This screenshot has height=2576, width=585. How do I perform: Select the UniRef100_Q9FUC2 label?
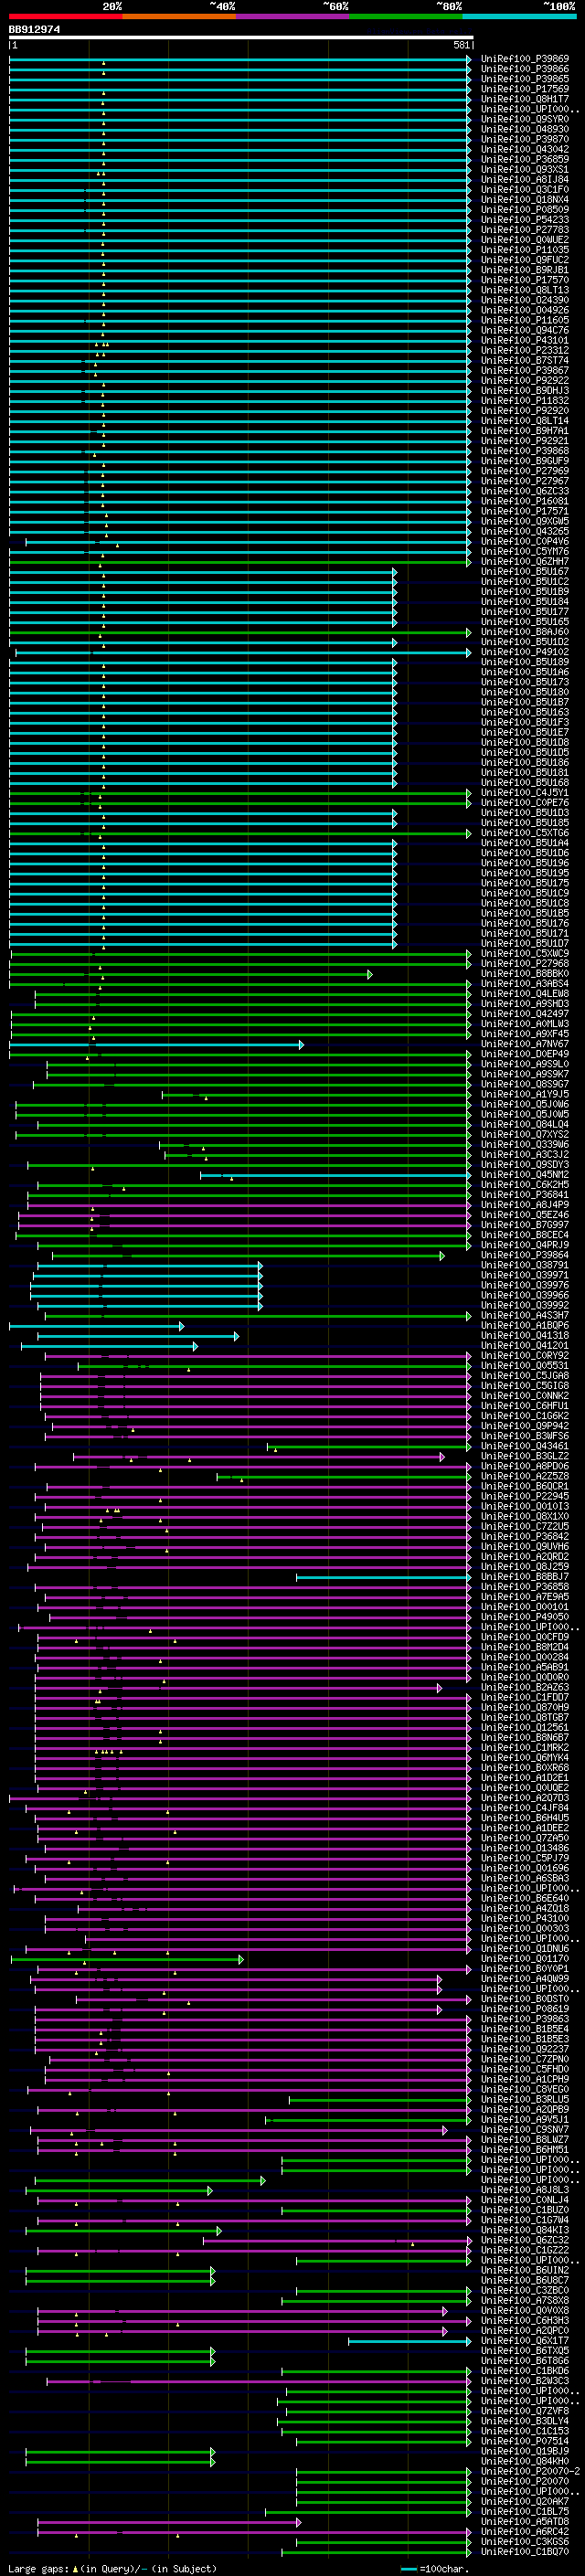tap(525, 260)
